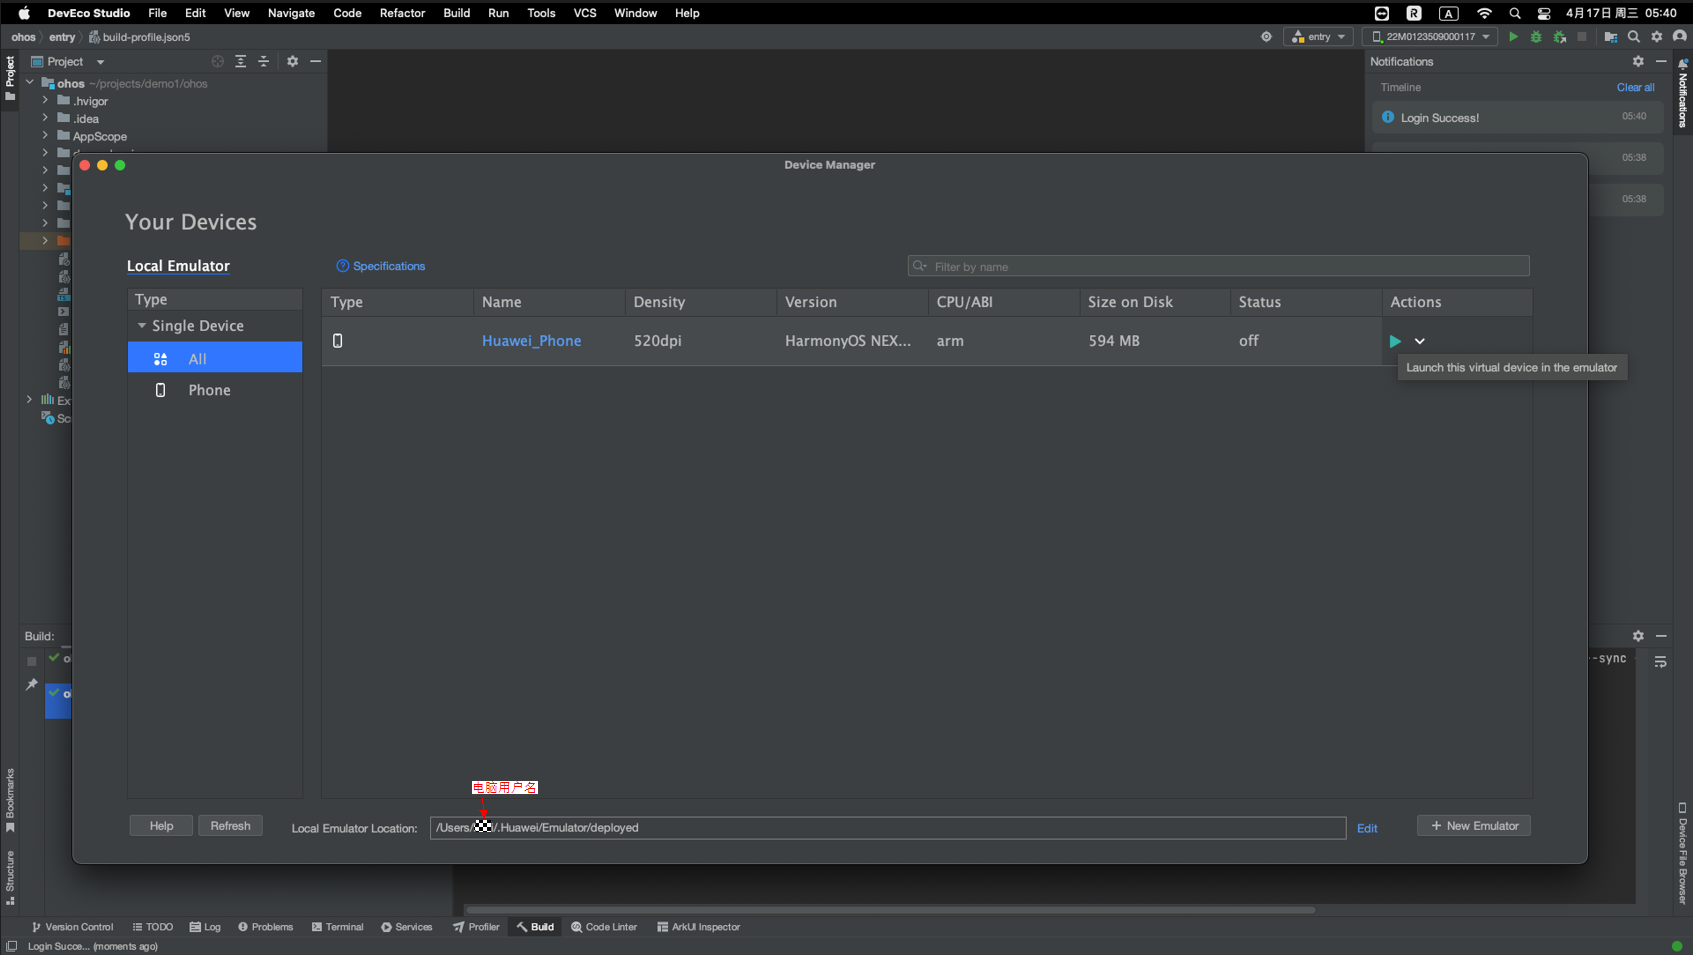Open the Device Manager icon in top toolbar
The image size is (1693, 955).
[1610, 37]
